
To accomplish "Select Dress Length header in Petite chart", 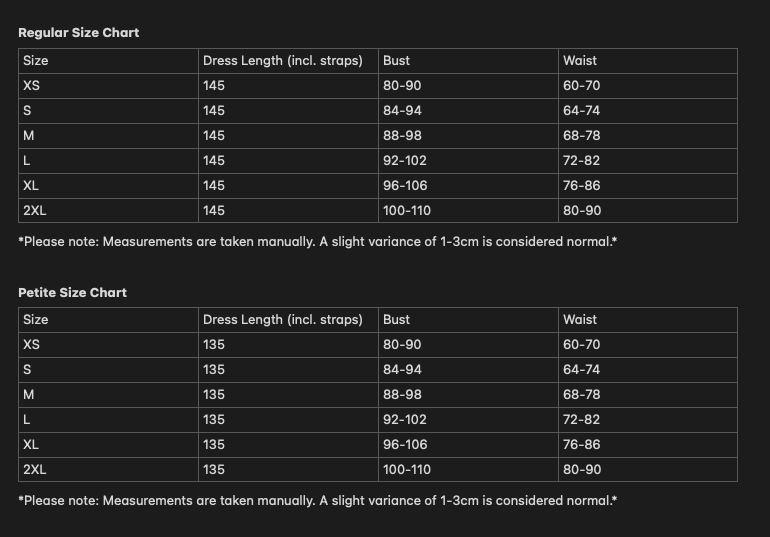I will 283,320.
